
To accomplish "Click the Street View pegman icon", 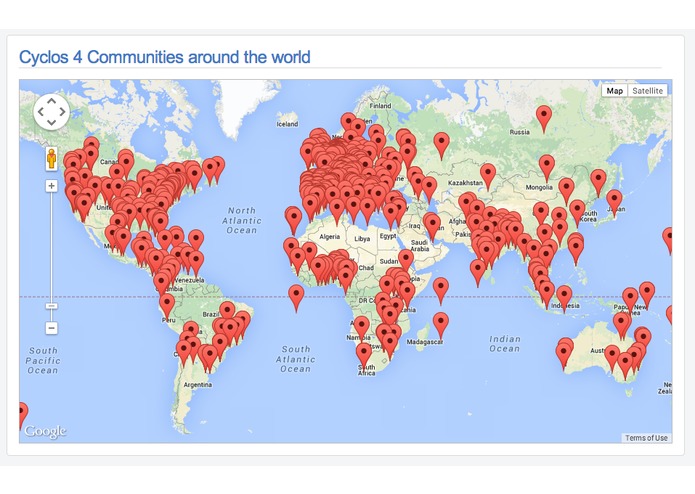I will 51,158.
